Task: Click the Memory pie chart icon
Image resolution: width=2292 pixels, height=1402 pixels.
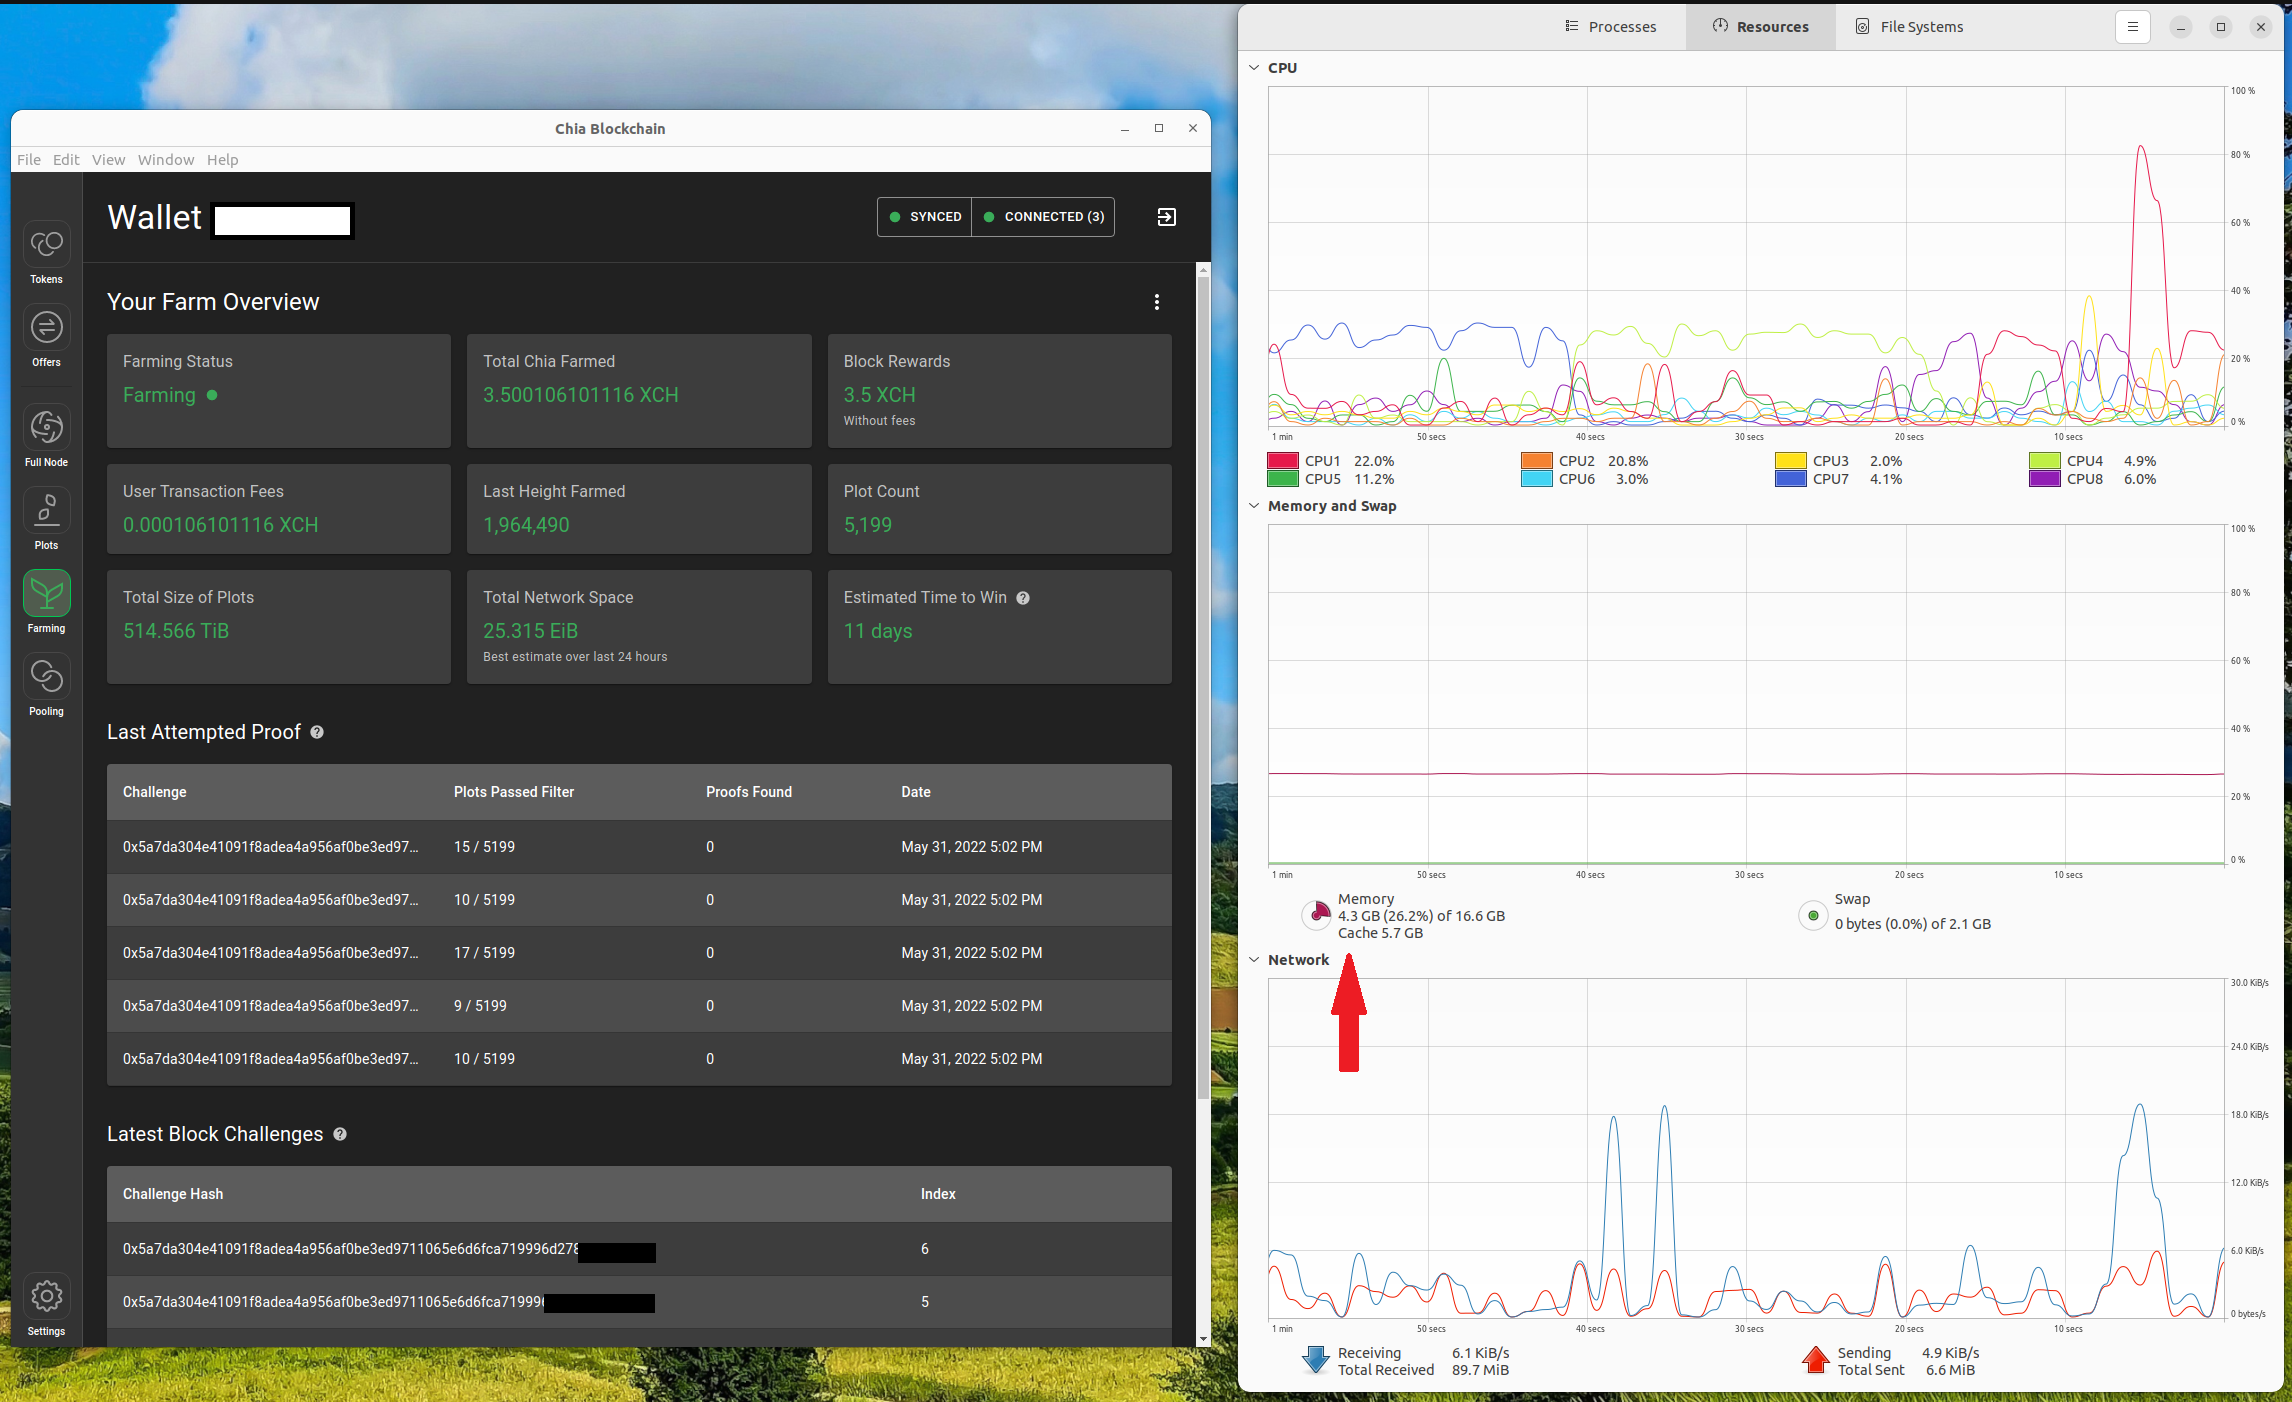Action: click(1318, 914)
